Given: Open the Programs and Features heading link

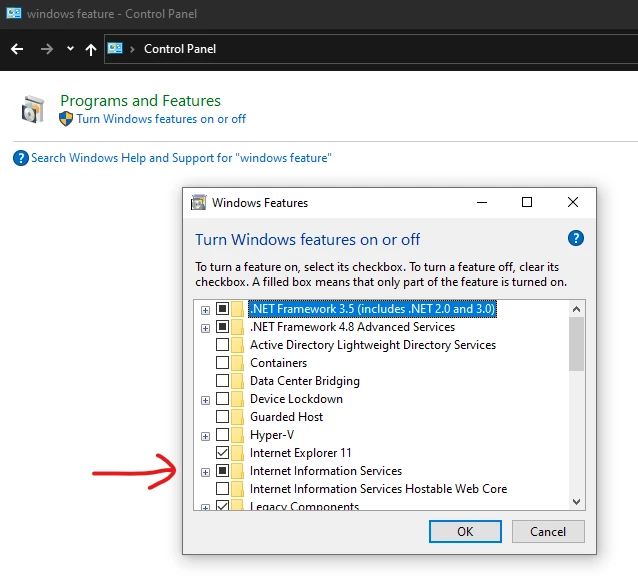Looking at the screenshot, I should [140, 101].
